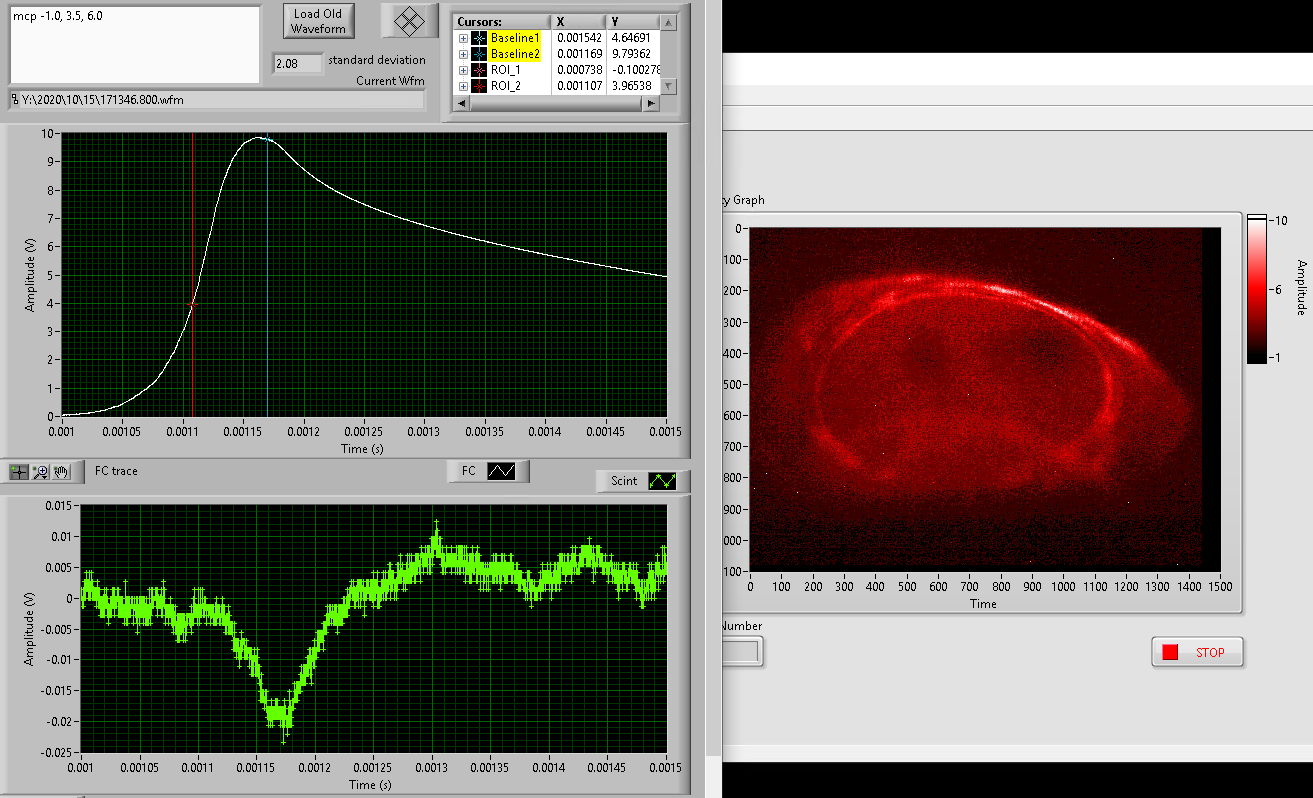Select the zoom magnifier tool

click(x=40, y=471)
